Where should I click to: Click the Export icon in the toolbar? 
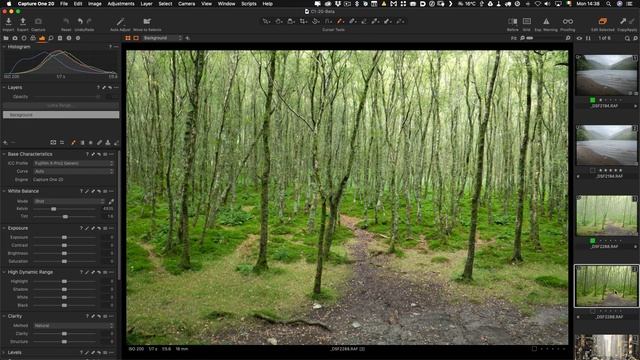click(23, 22)
